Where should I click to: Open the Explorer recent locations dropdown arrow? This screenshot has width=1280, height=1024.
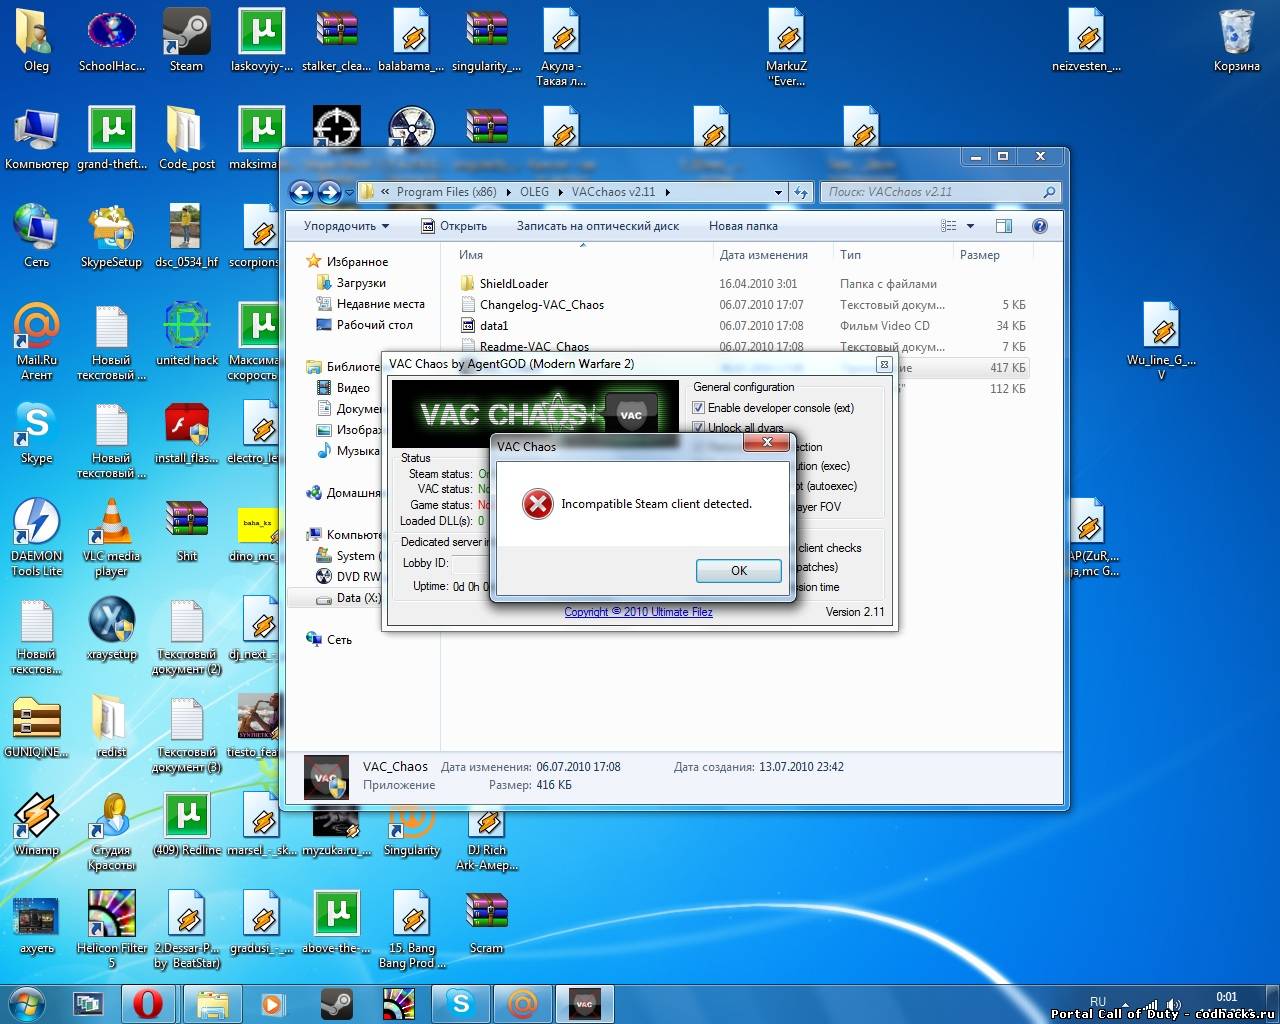click(x=349, y=192)
